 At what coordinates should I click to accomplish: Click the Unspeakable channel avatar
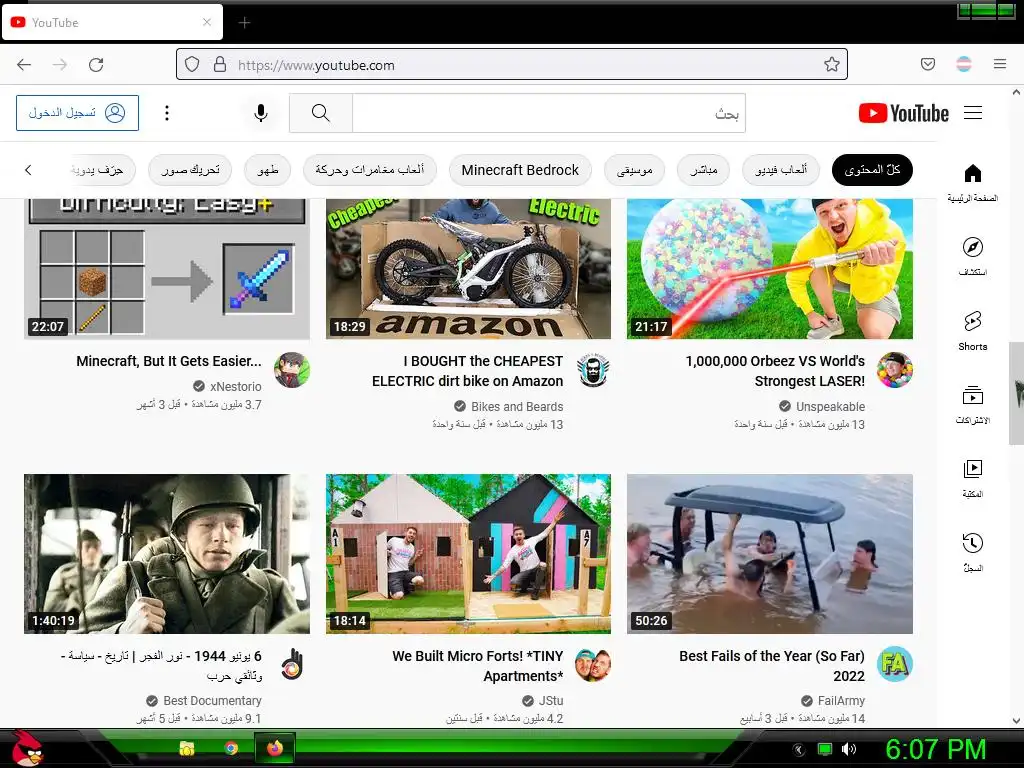pyautogui.click(x=895, y=370)
